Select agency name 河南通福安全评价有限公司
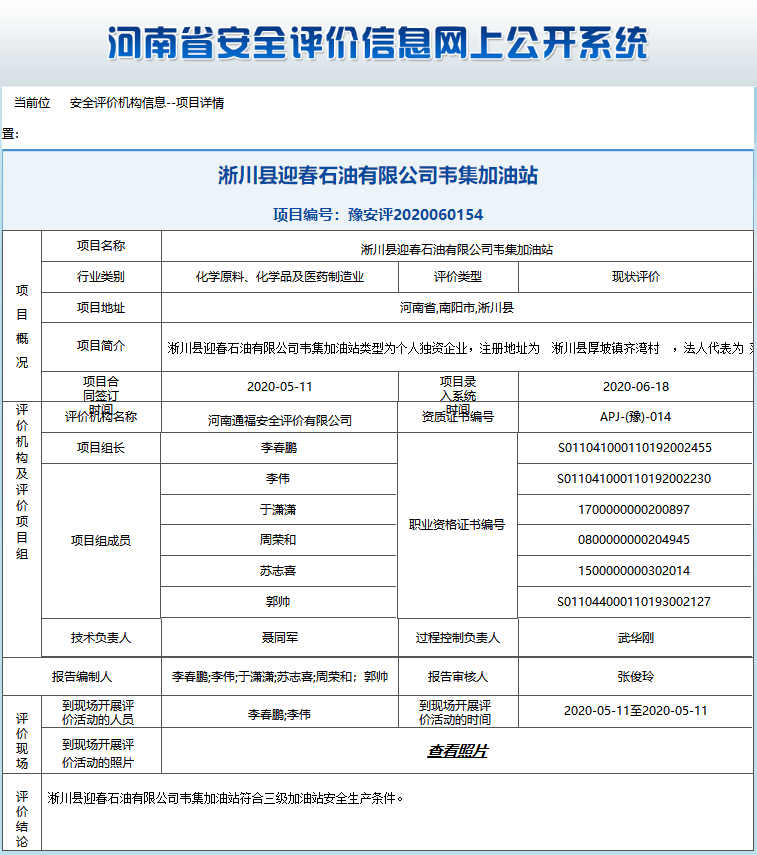 tap(280, 420)
